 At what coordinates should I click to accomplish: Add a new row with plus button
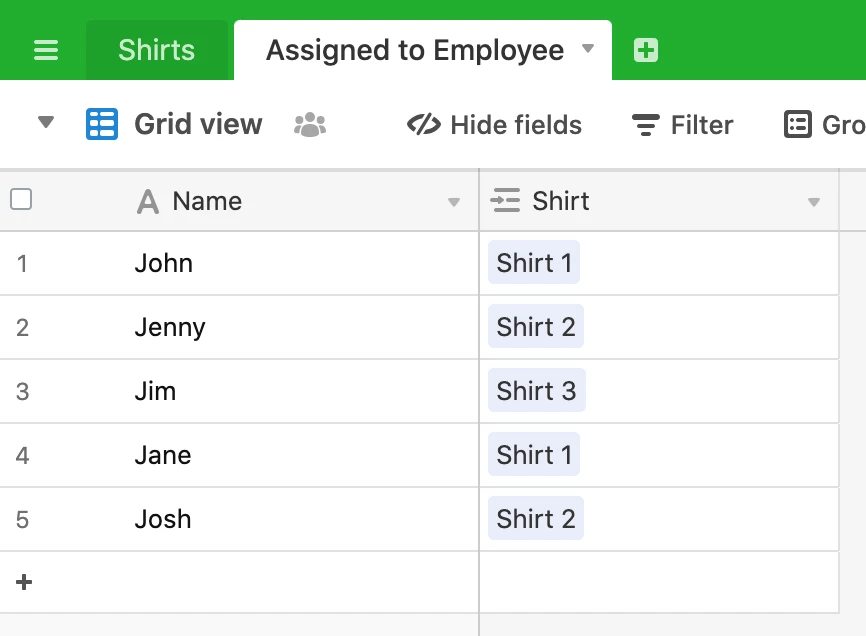[24, 582]
